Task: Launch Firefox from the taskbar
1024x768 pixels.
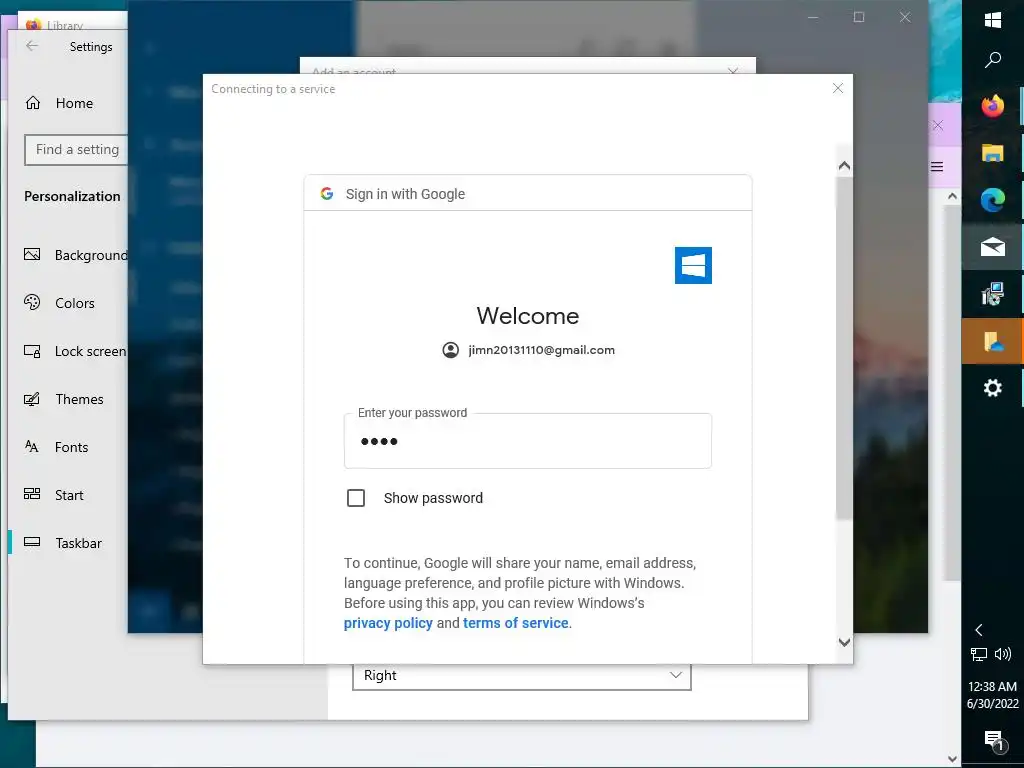Action: [x=993, y=106]
